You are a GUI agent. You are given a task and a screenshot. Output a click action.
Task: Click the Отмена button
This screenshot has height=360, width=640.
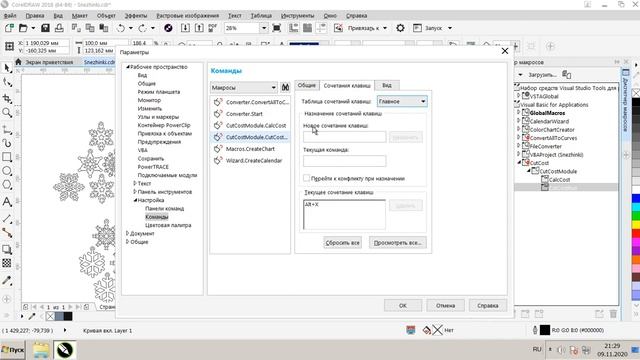point(445,305)
